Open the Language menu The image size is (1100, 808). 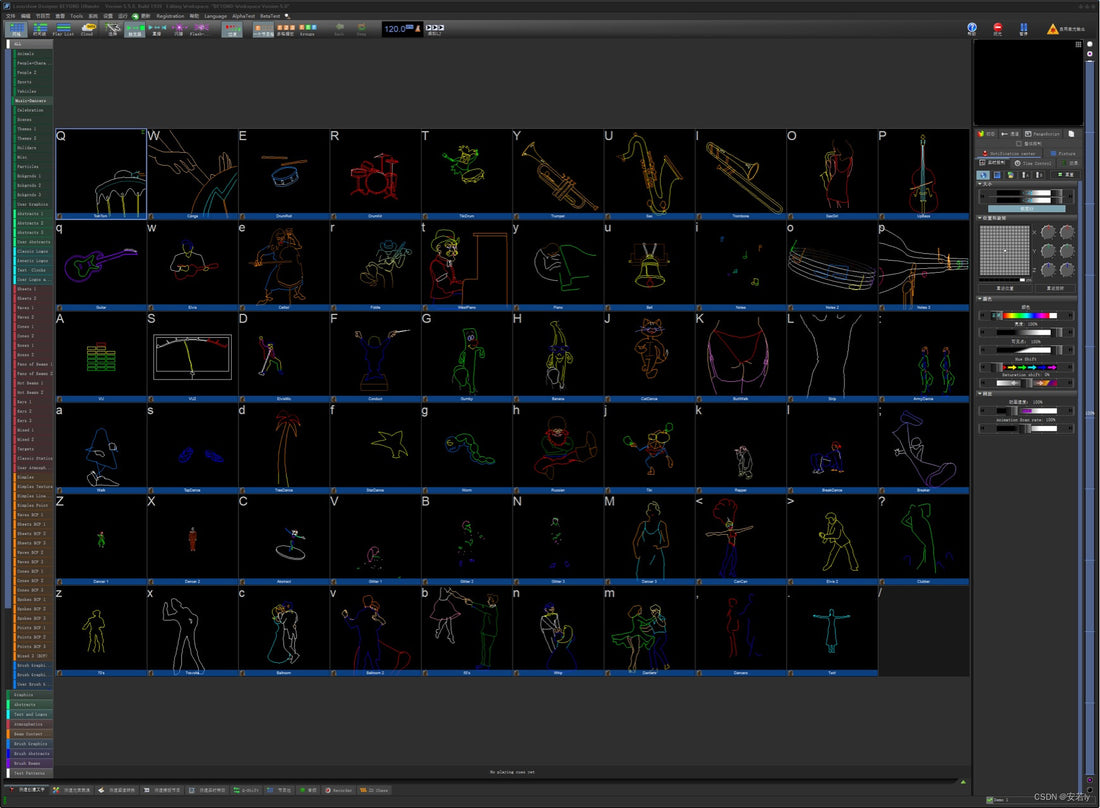pos(215,15)
